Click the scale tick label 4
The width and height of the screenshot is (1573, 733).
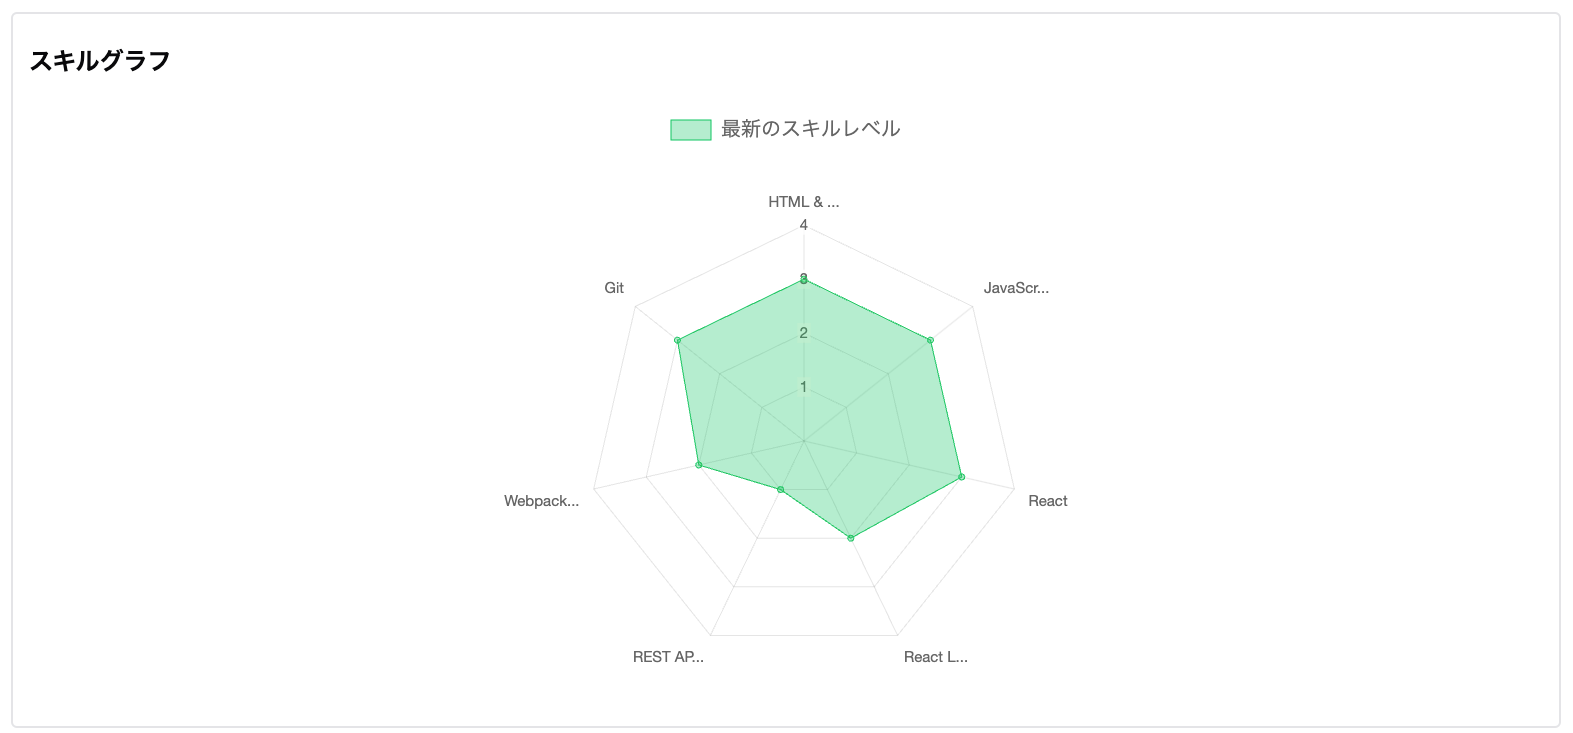point(803,225)
